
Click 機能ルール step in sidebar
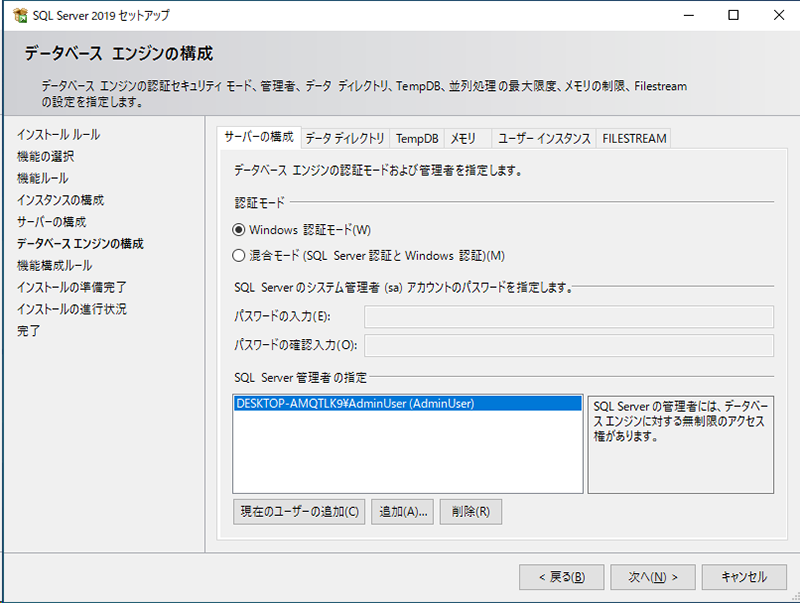point(42,179)
